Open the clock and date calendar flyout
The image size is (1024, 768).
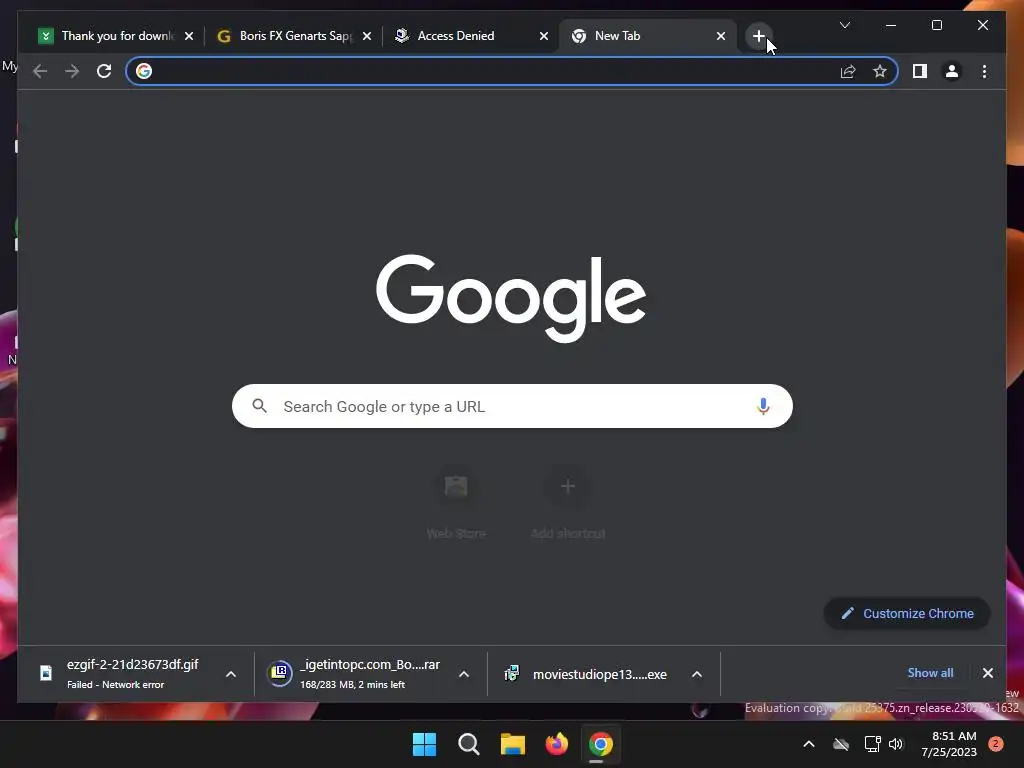click(x=949, y=744)
